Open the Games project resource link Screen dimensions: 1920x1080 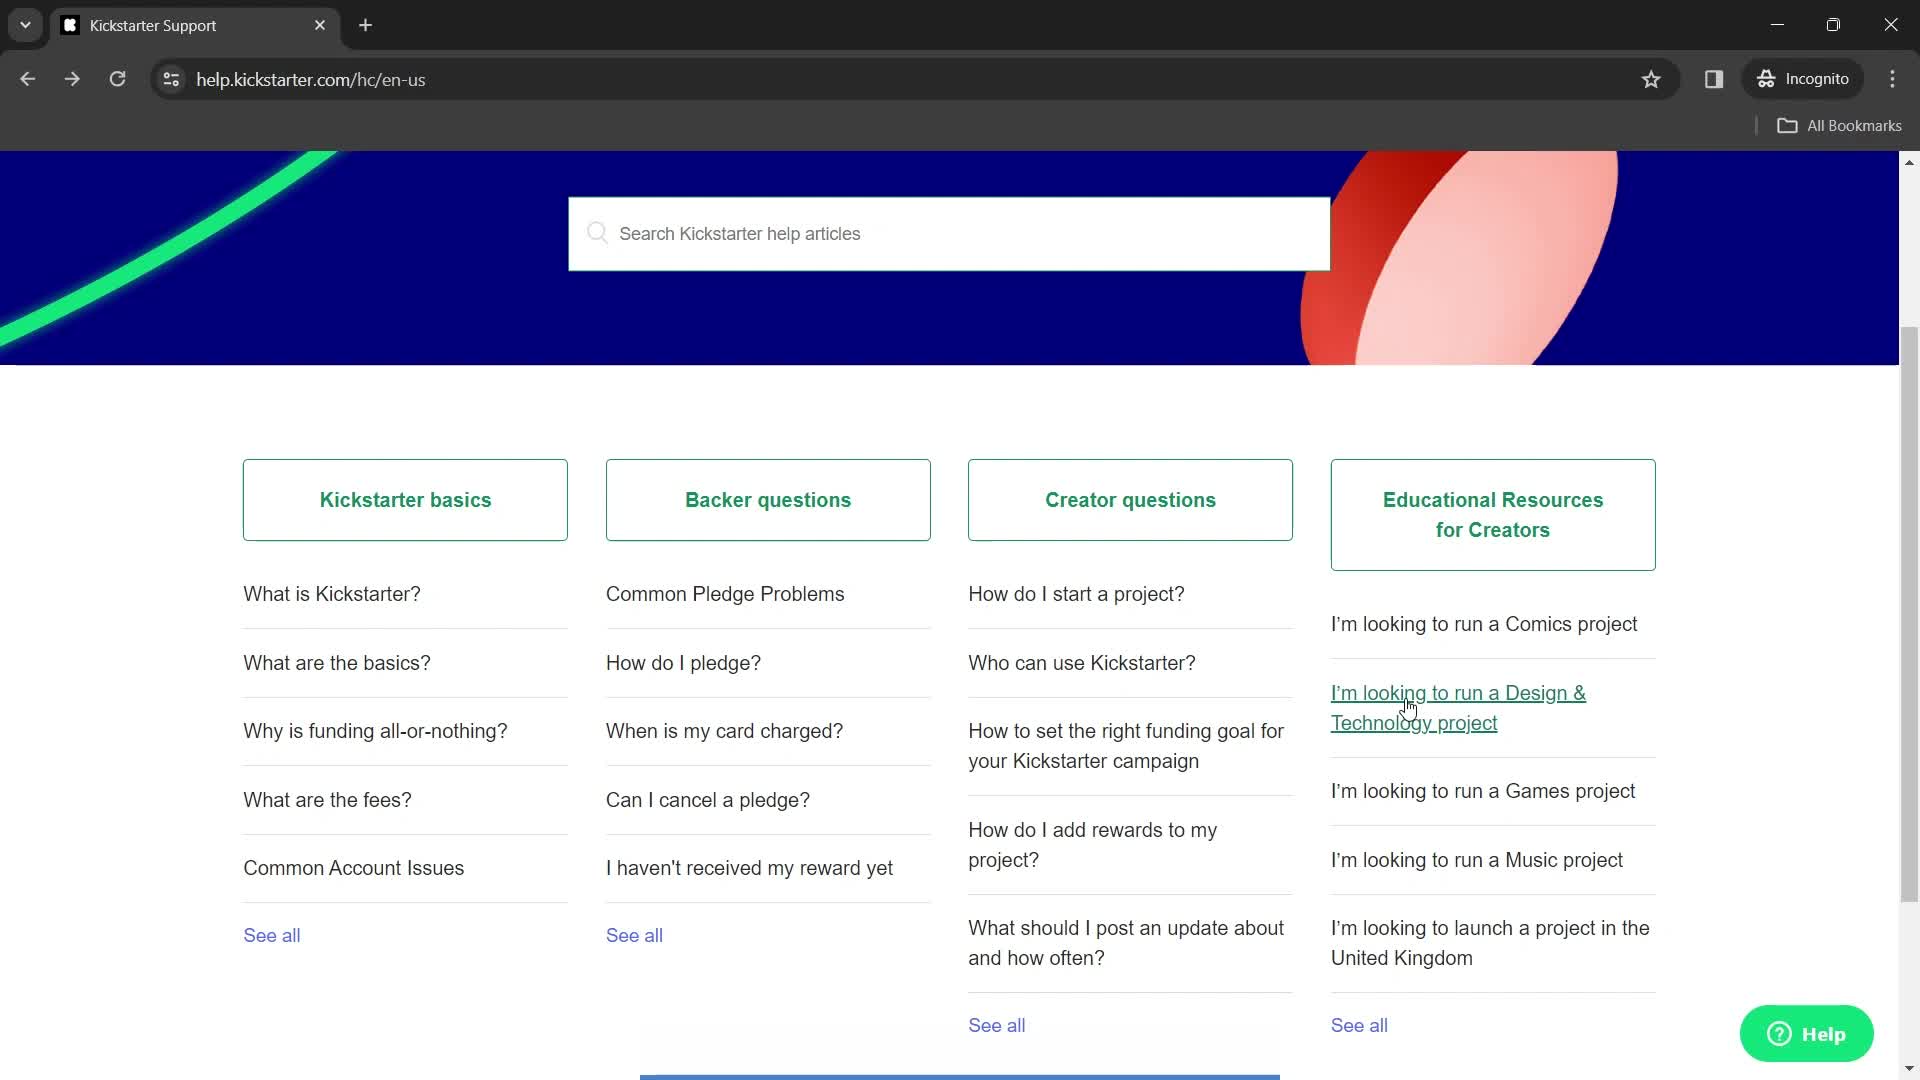click(x=1483, y=791)
